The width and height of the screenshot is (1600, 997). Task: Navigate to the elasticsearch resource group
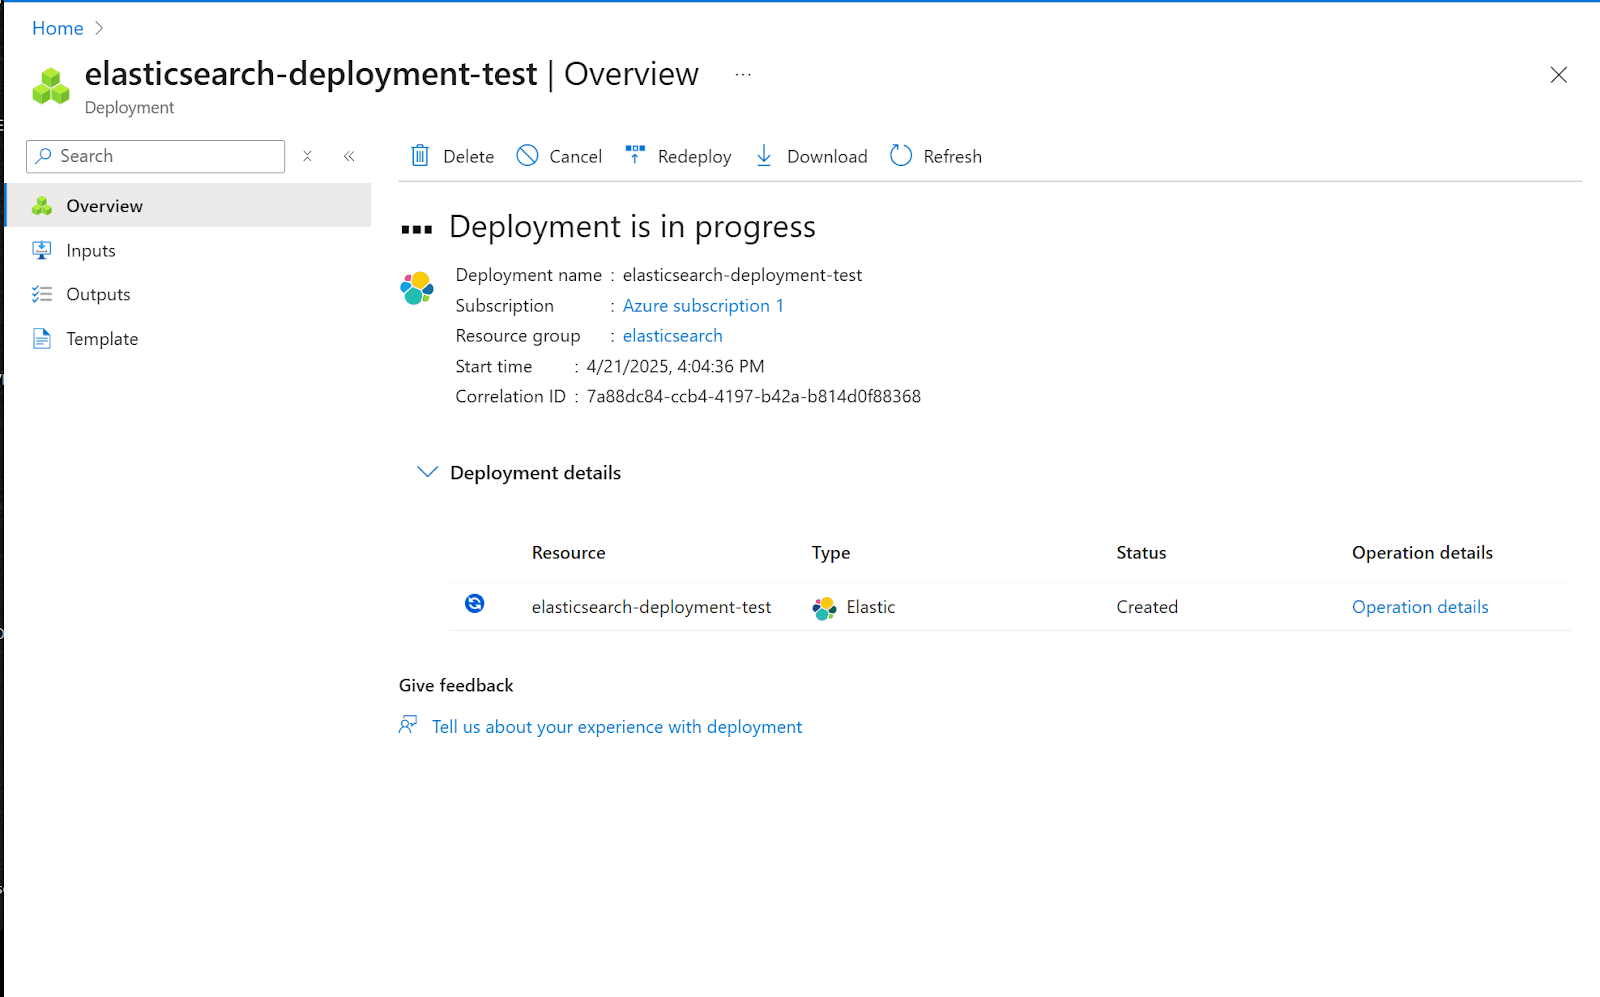(672, 335)
